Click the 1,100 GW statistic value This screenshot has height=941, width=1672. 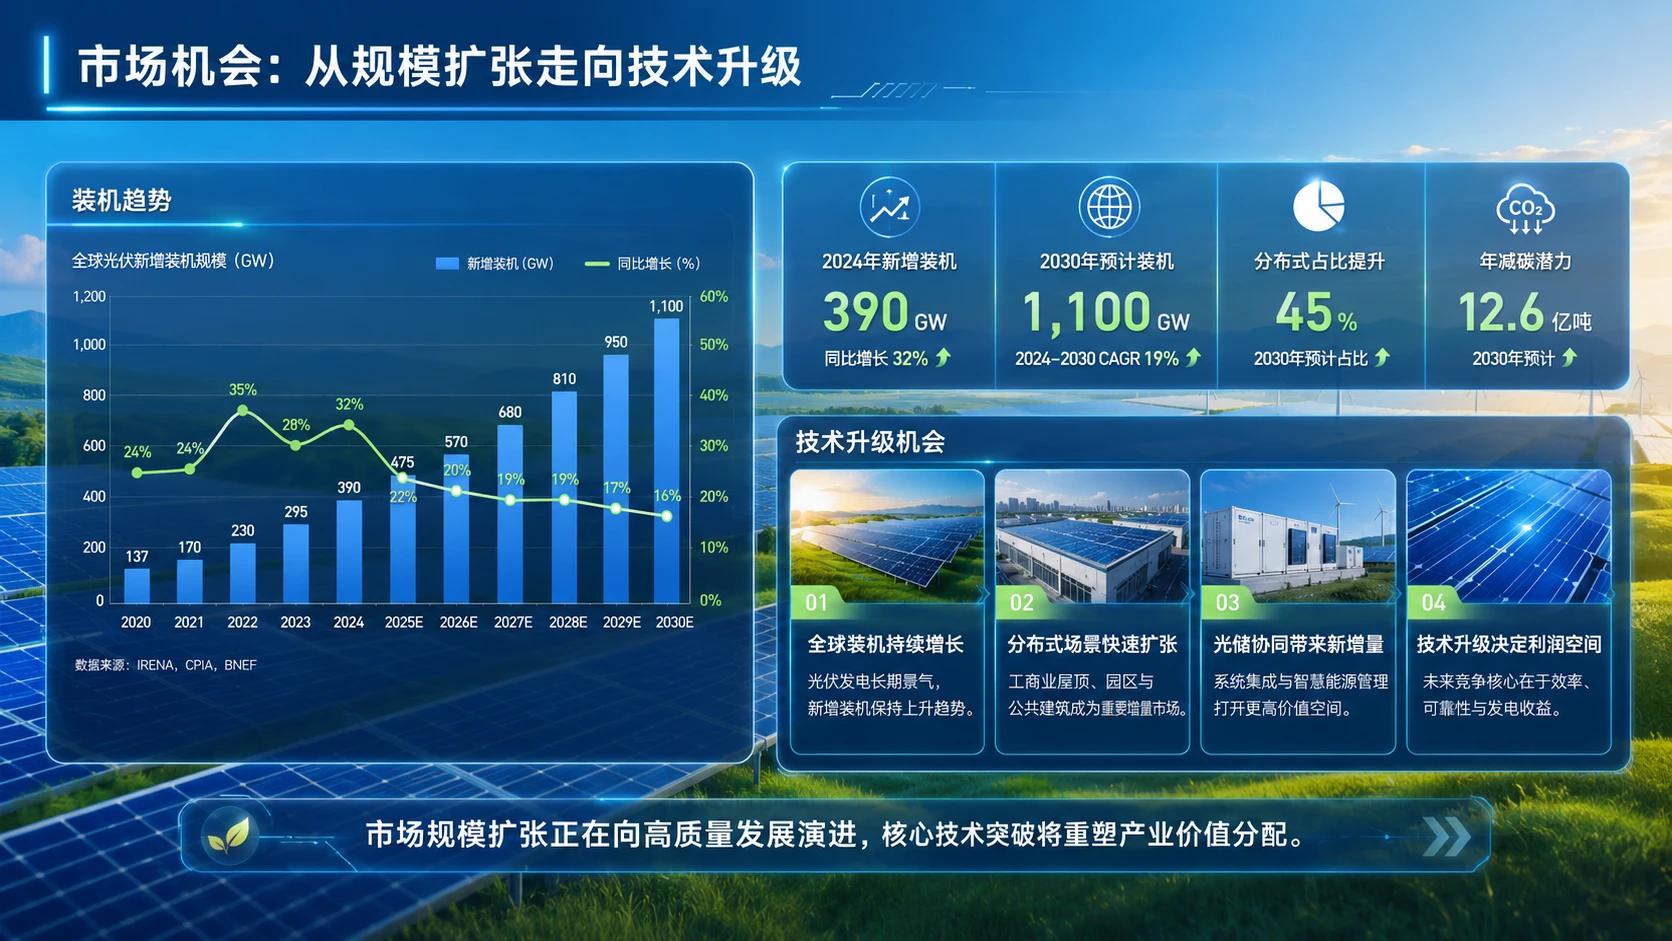coord(1106,312)
